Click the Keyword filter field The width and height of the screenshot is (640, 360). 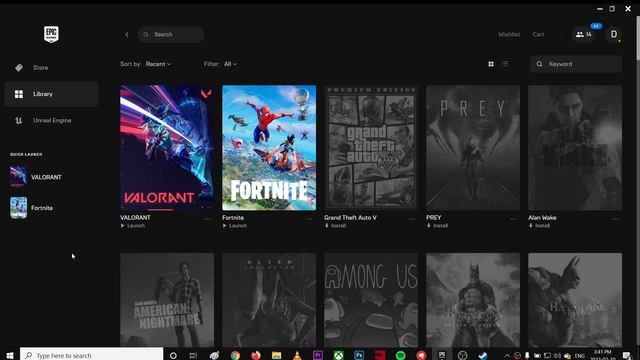(576, 64)
